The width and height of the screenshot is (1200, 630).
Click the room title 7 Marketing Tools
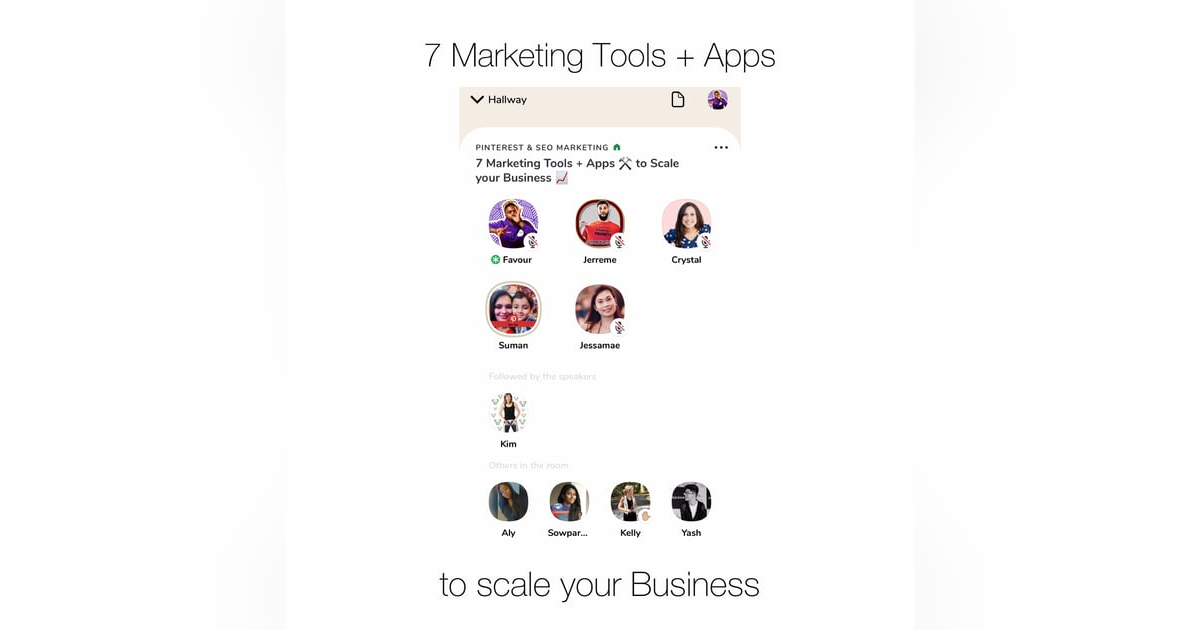pyautogui.click(x=577, y=170)
